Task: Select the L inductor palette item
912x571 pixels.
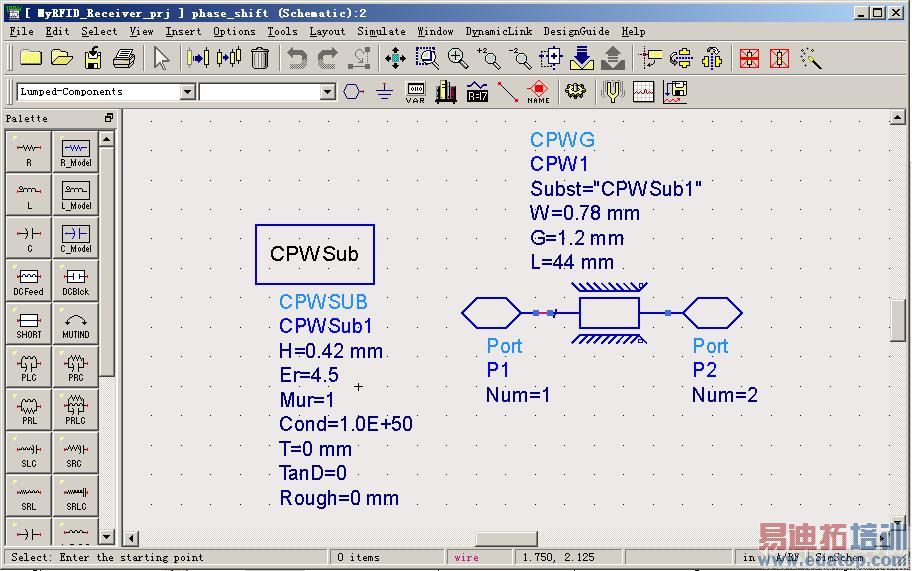Action: point(28,195)
